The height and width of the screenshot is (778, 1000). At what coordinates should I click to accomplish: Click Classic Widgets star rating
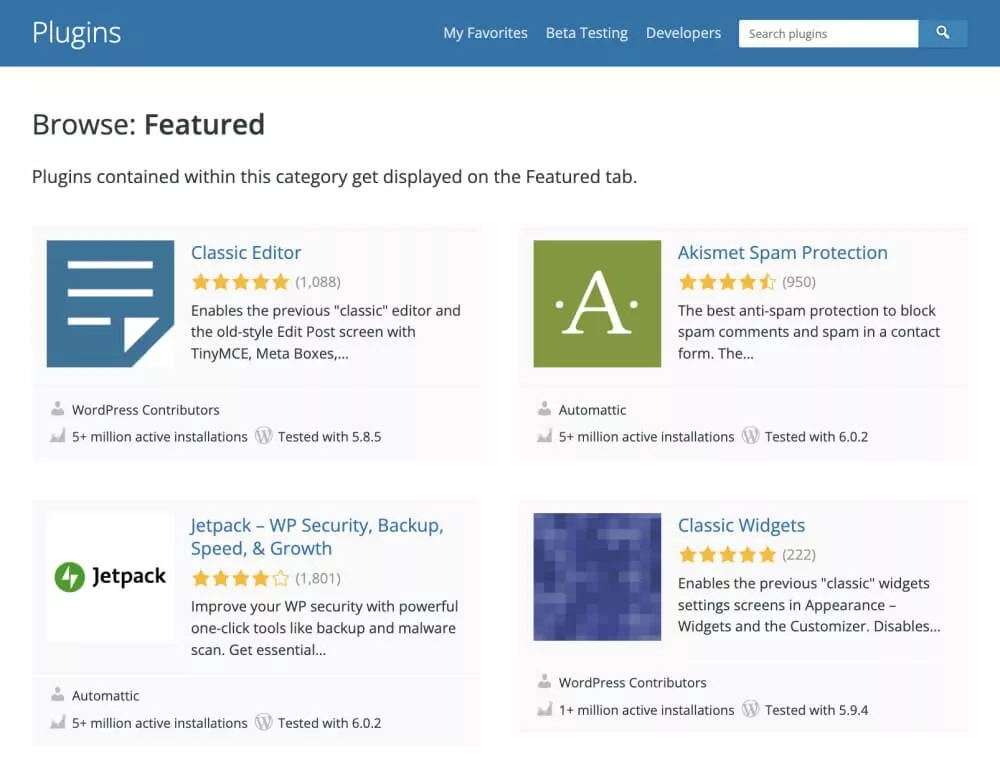tap(727, 555)
